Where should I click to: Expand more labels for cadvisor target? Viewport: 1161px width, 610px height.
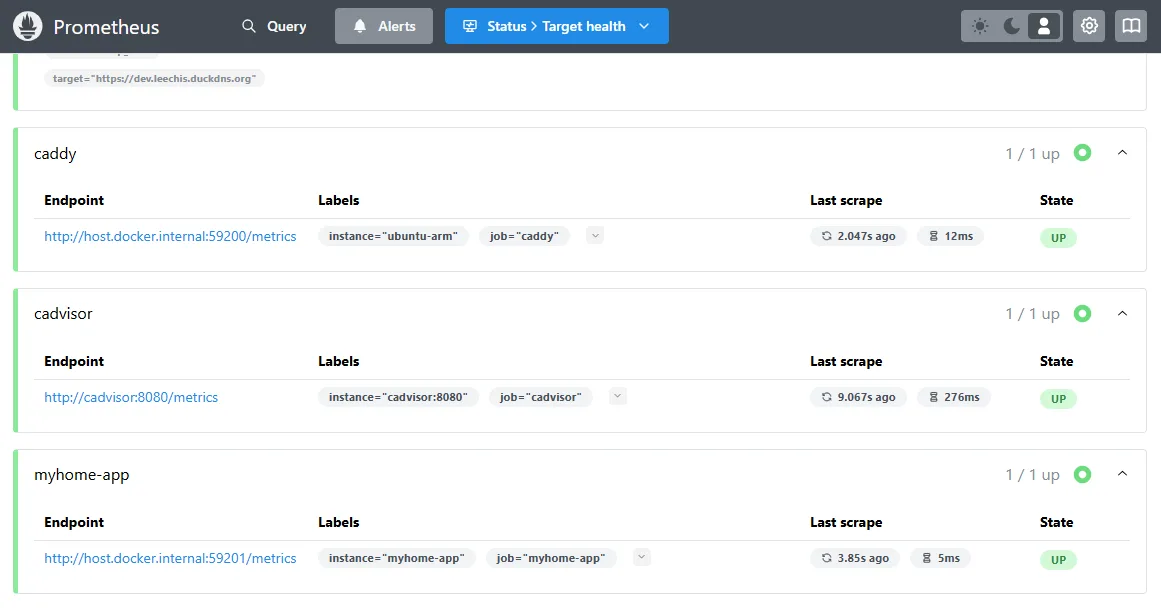(618, 396)
